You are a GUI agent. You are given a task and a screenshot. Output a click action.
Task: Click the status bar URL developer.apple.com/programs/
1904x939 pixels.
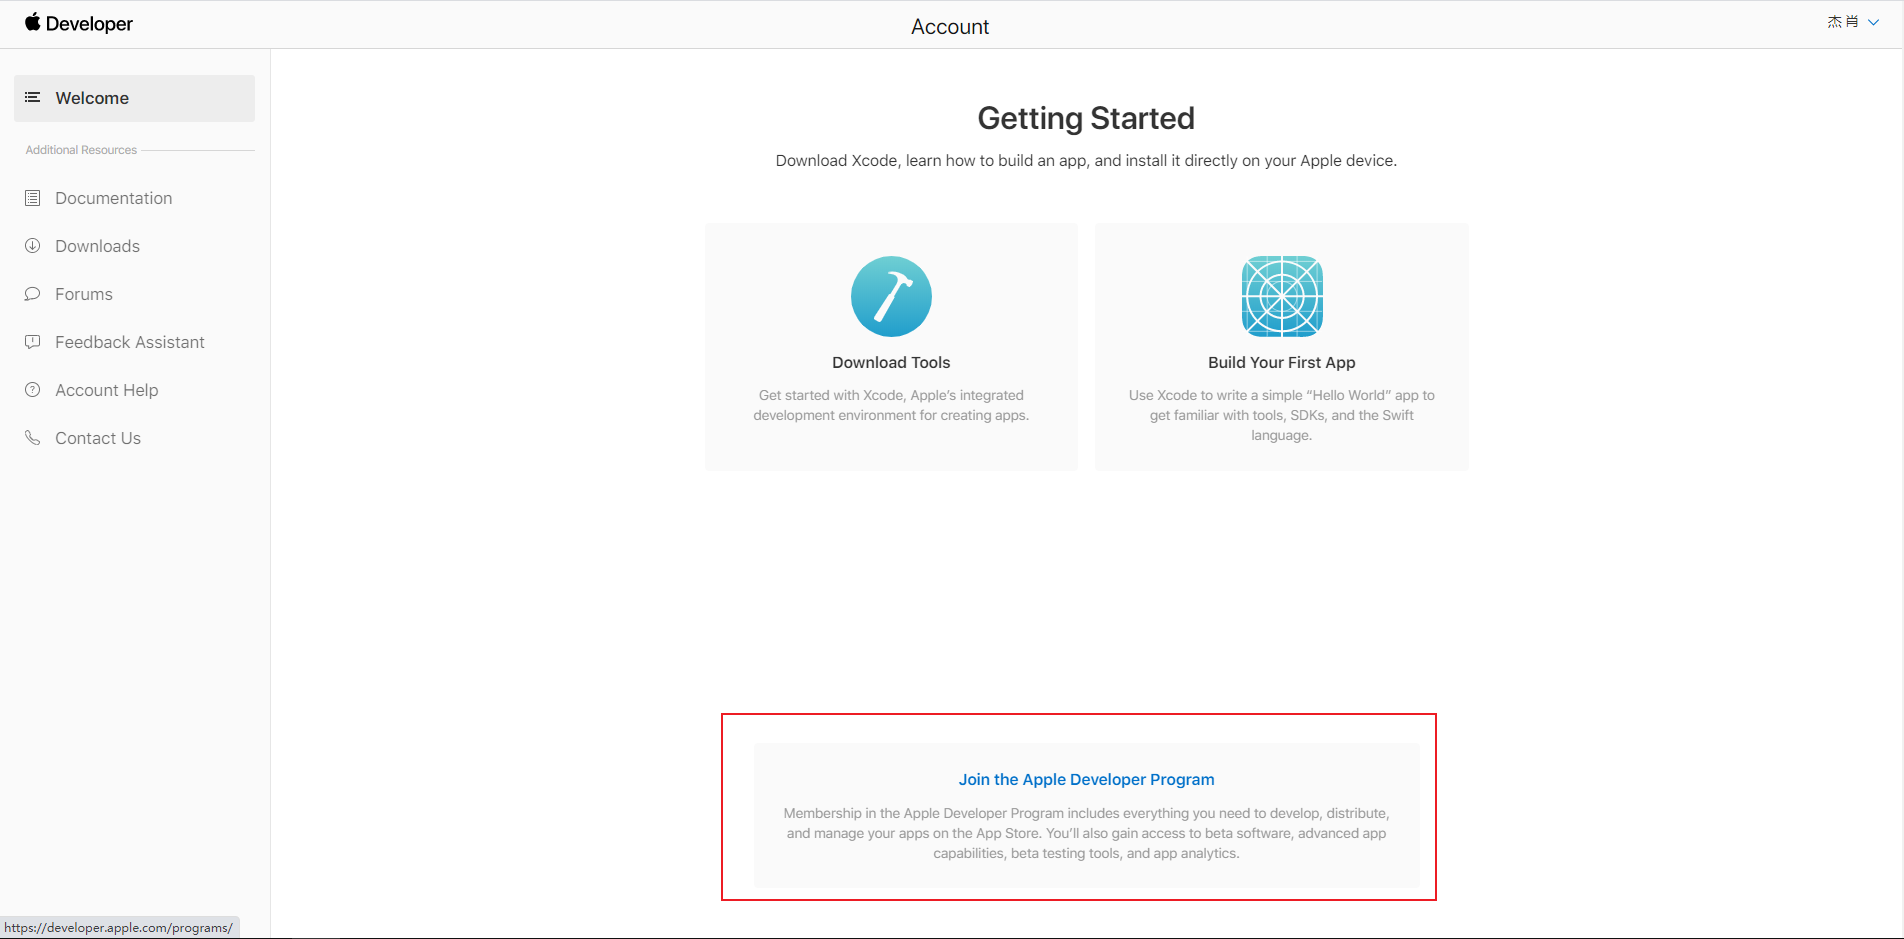118,928
